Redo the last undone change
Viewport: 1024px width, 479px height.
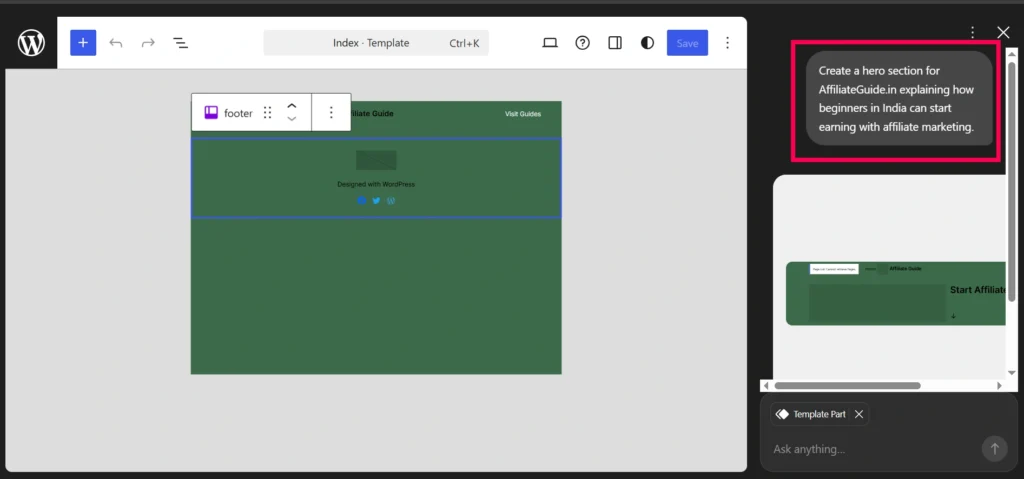coord(148,43)
